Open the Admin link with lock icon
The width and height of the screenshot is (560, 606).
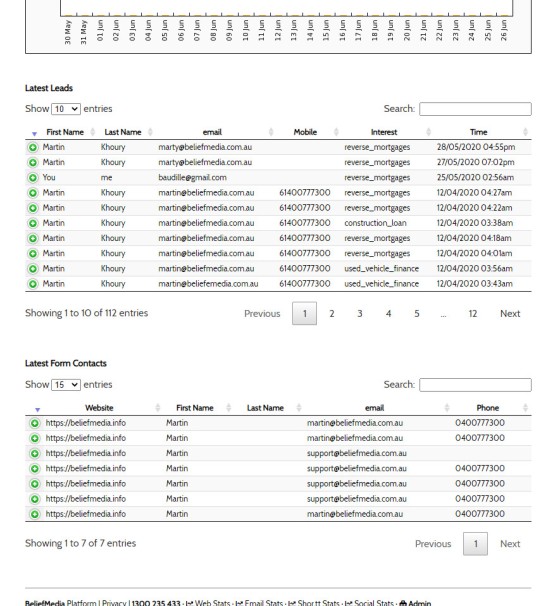point(415,603)
